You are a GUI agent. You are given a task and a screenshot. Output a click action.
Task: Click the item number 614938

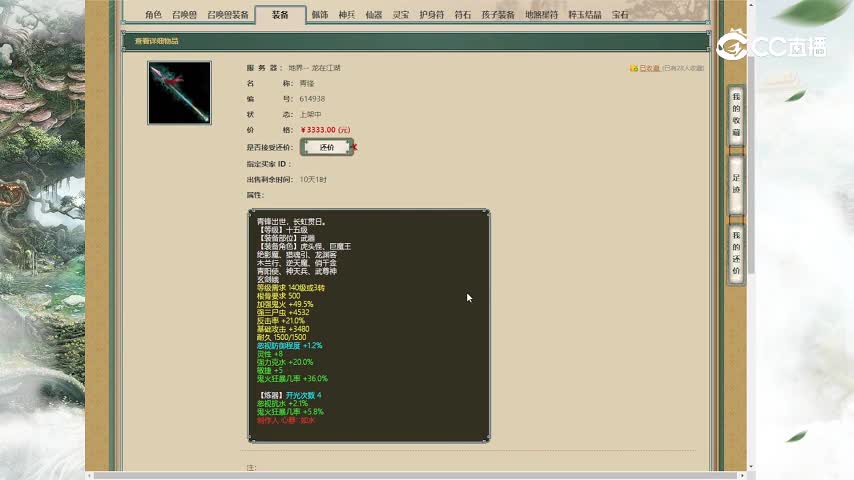pos(312,99)
